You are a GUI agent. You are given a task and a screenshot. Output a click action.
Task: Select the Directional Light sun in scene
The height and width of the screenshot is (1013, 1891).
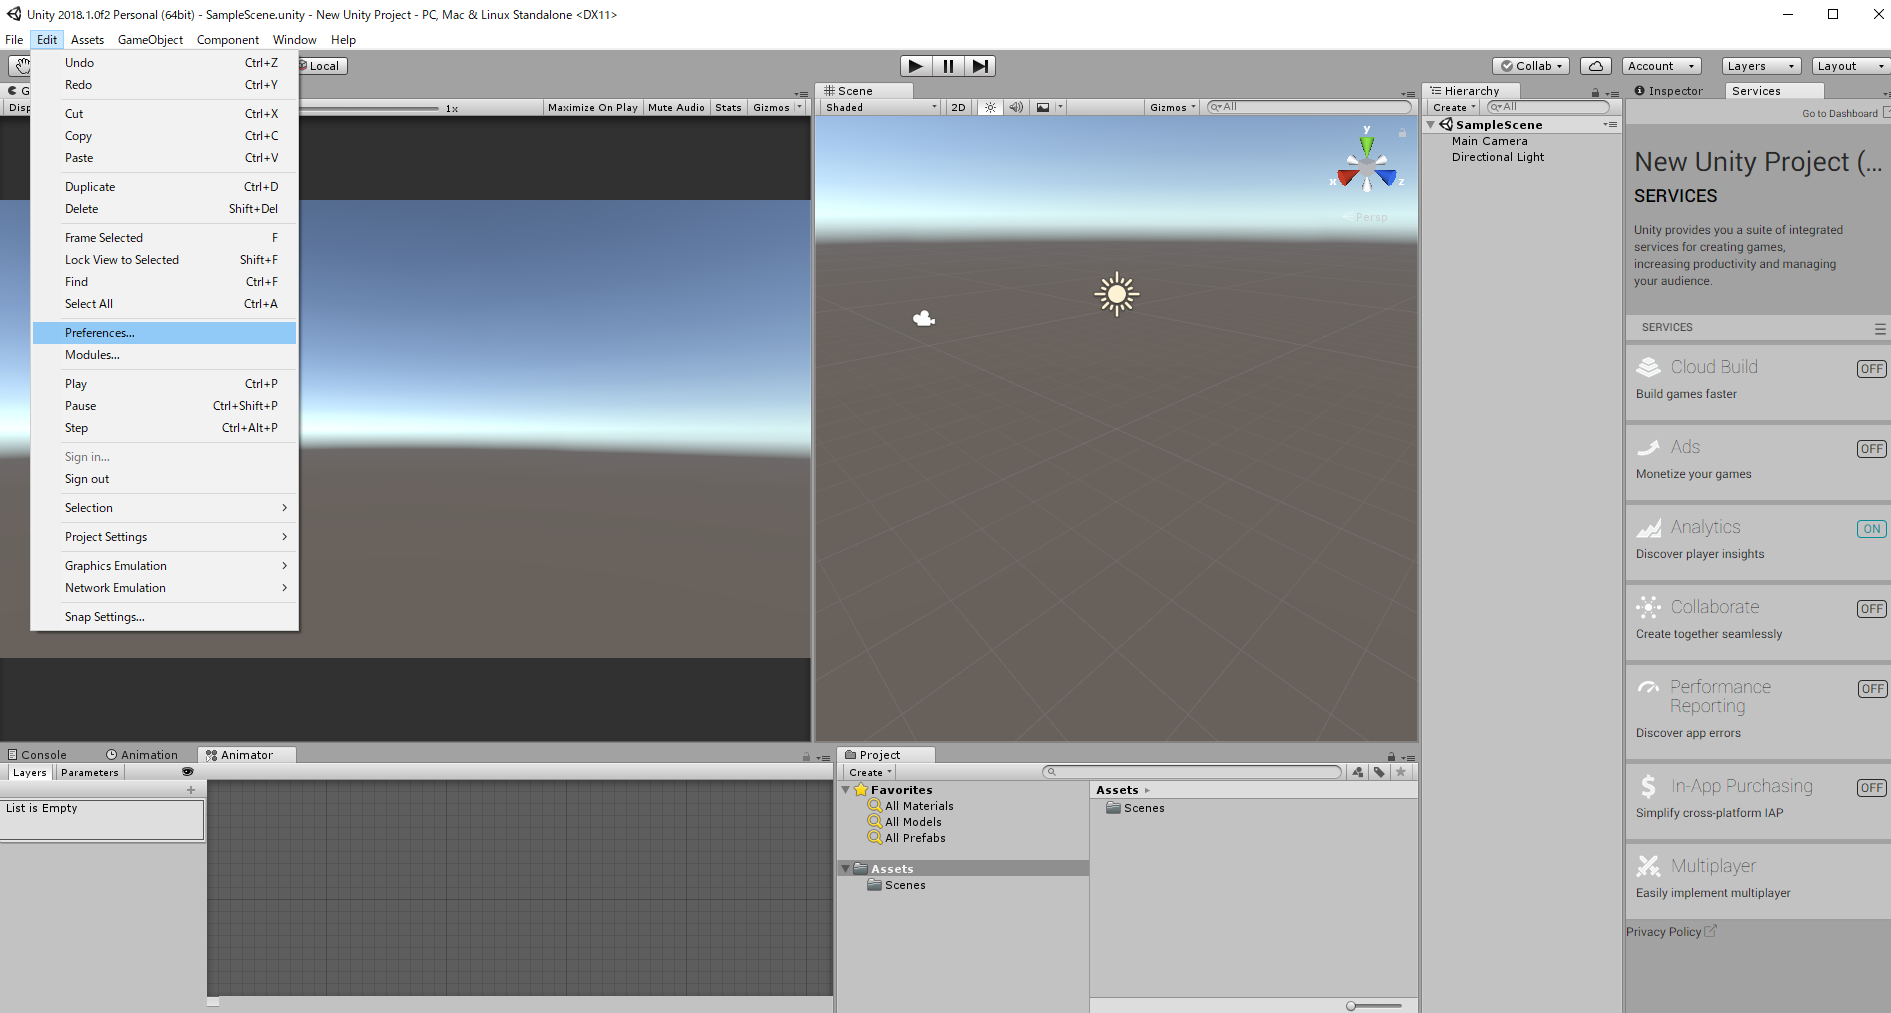(x=1117, y=294)
